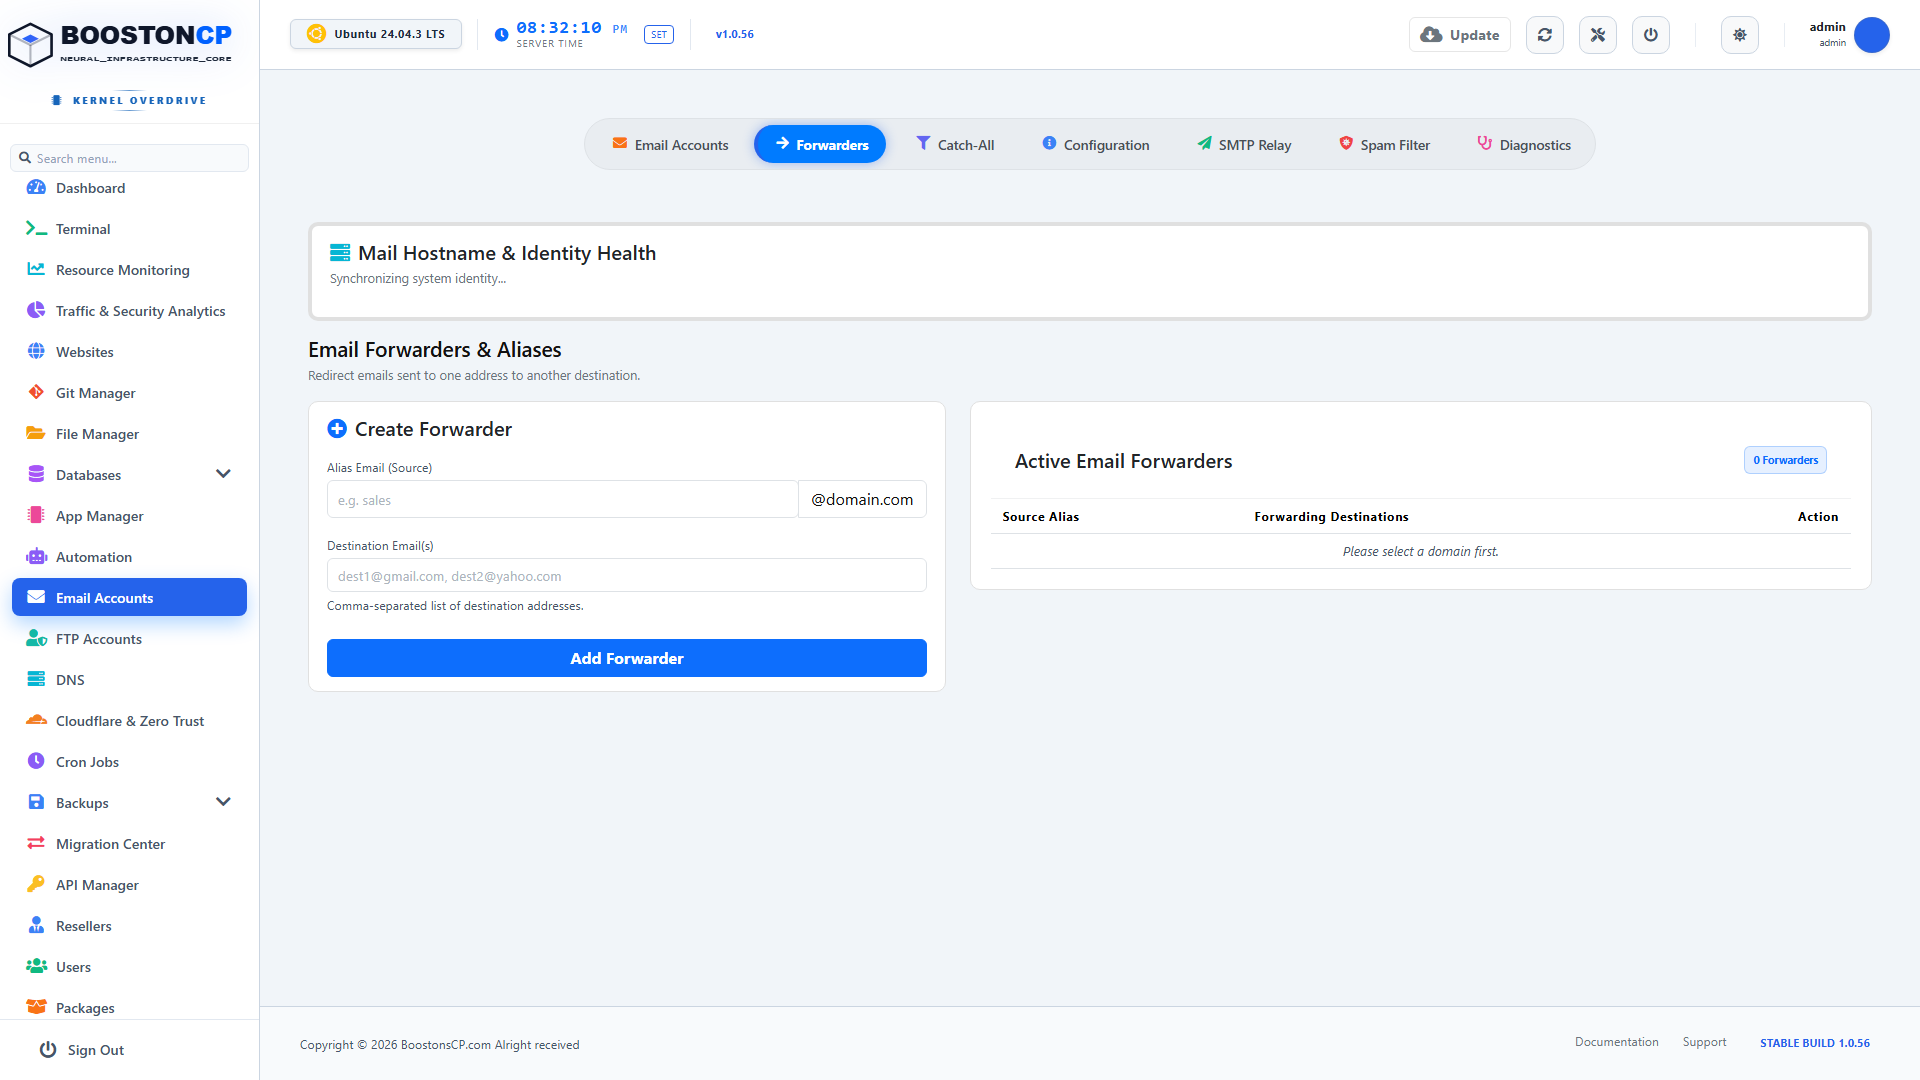Click the Update button
The width and height of the screenshot is (1920, 1080).
point(1460,35)
